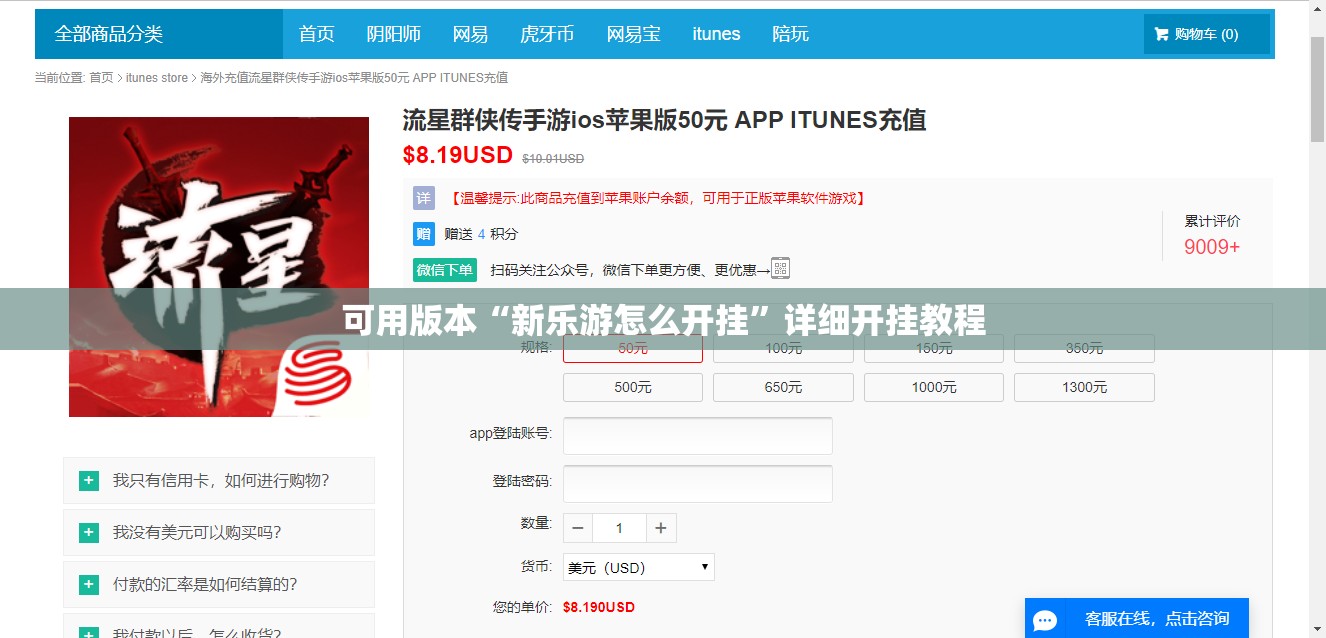Select the 50元 option

click(633, 348)
